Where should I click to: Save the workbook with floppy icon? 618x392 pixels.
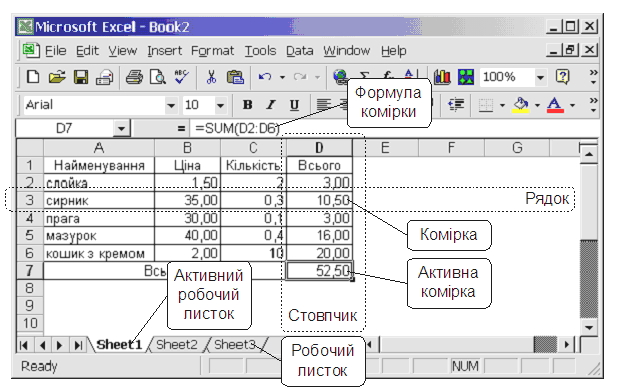click(x=81, y=76)
